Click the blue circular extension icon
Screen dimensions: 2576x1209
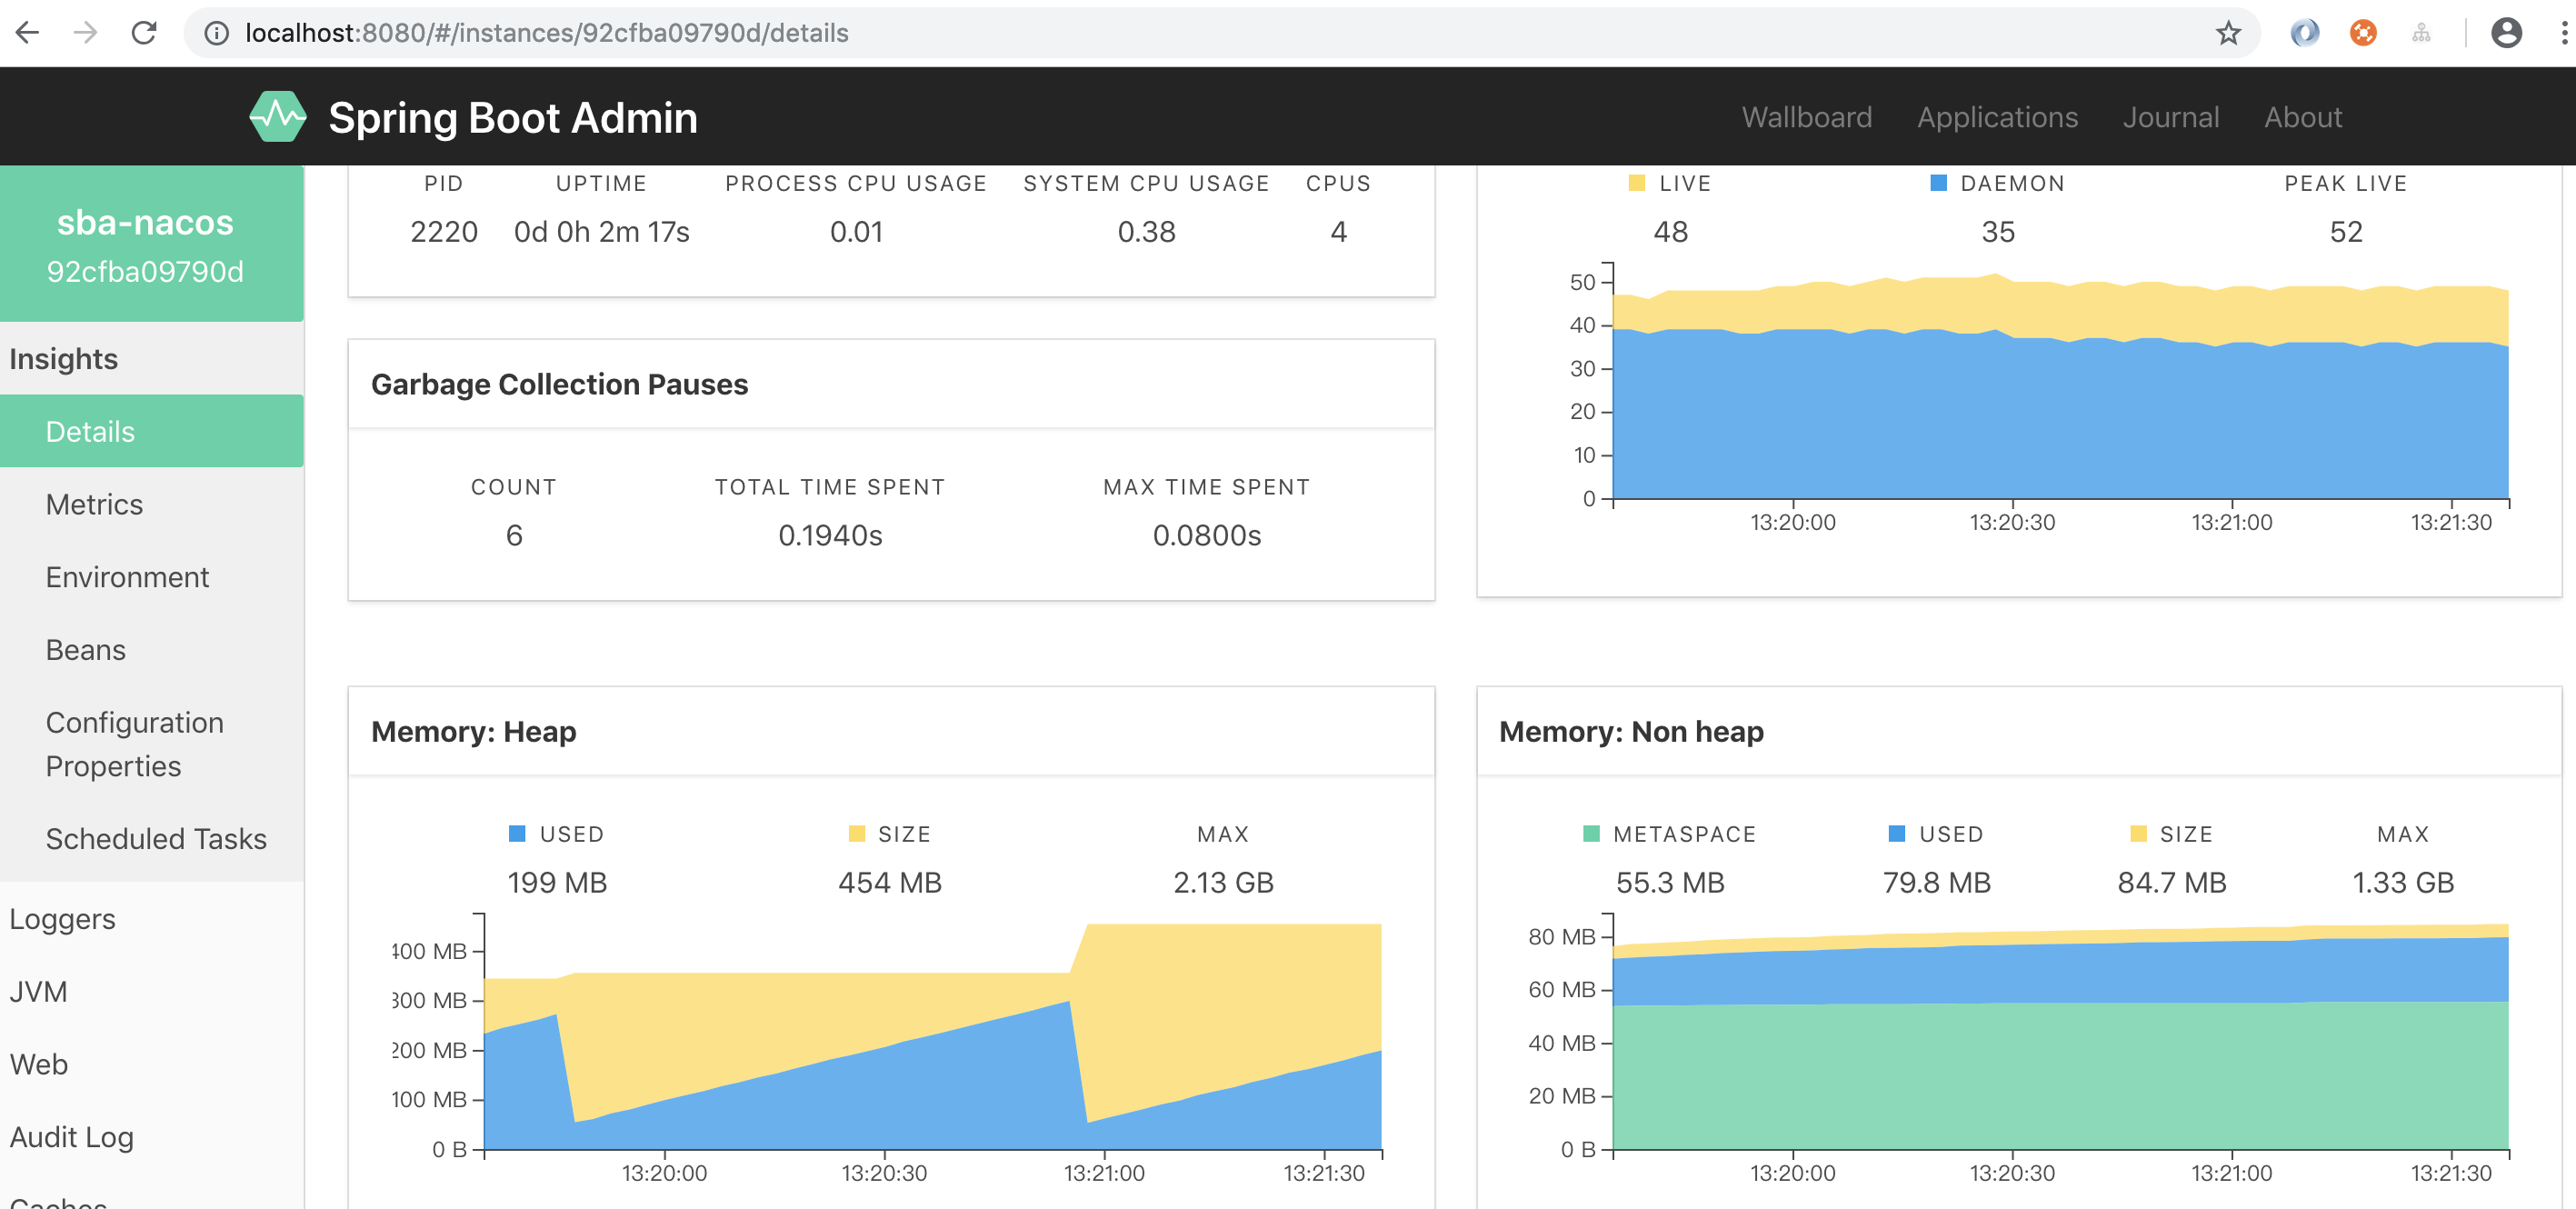tap(2304, 33)
